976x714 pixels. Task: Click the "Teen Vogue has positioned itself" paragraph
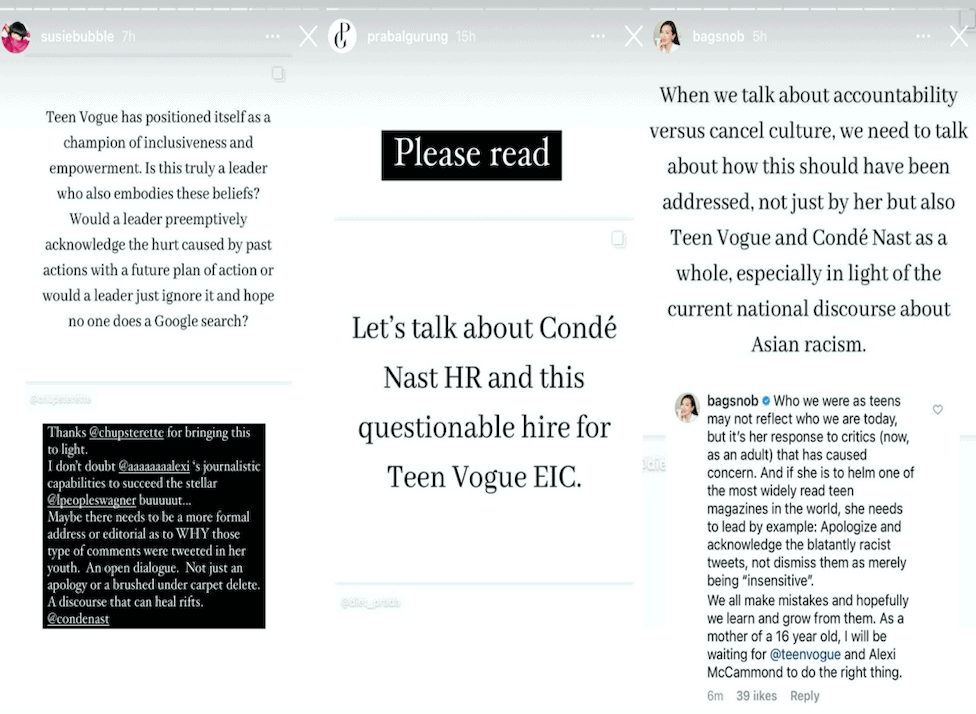(x=158, y=219)
